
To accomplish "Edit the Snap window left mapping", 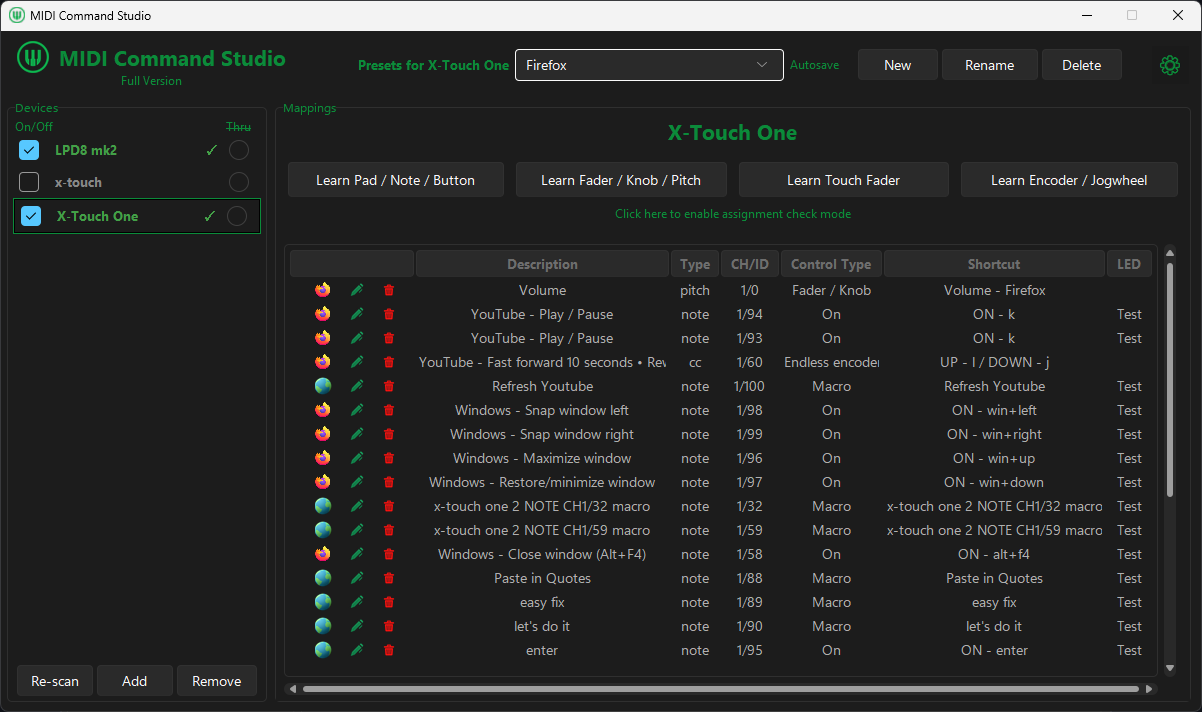I will [x=357, y=410].
